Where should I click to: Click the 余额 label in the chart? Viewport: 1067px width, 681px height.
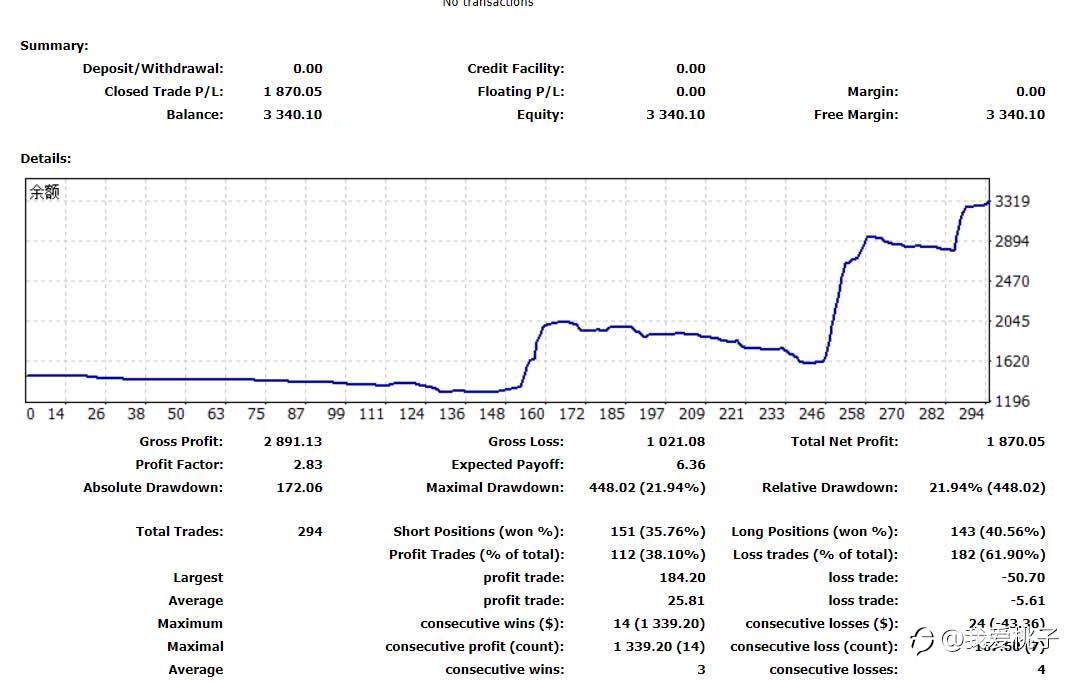pyautogui.click(x=44, y=193)
